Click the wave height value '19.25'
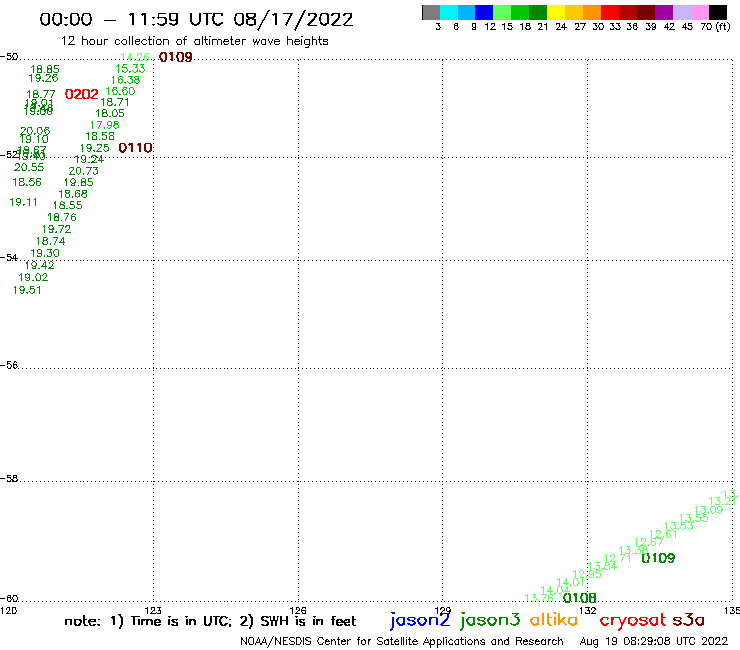This screenshot has height=650, width=740. tap(94, 148)
